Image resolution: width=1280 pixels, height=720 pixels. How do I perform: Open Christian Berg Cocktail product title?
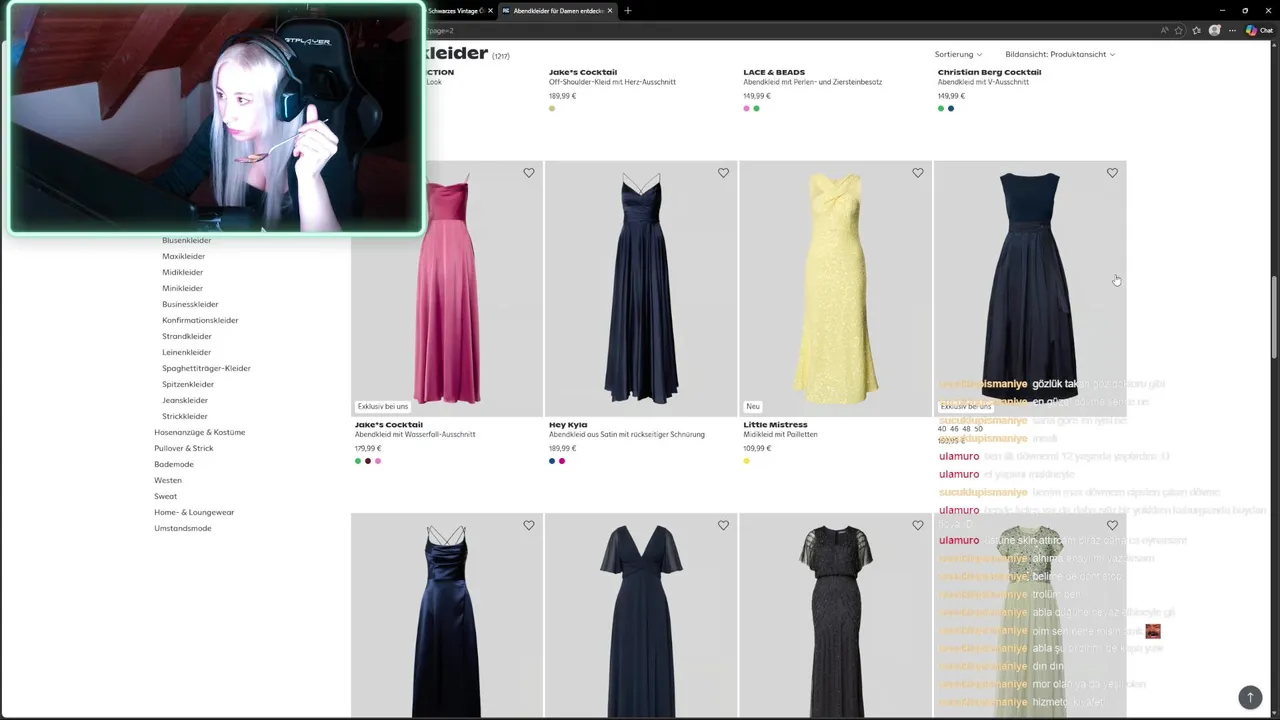click(x=989, y=72)
